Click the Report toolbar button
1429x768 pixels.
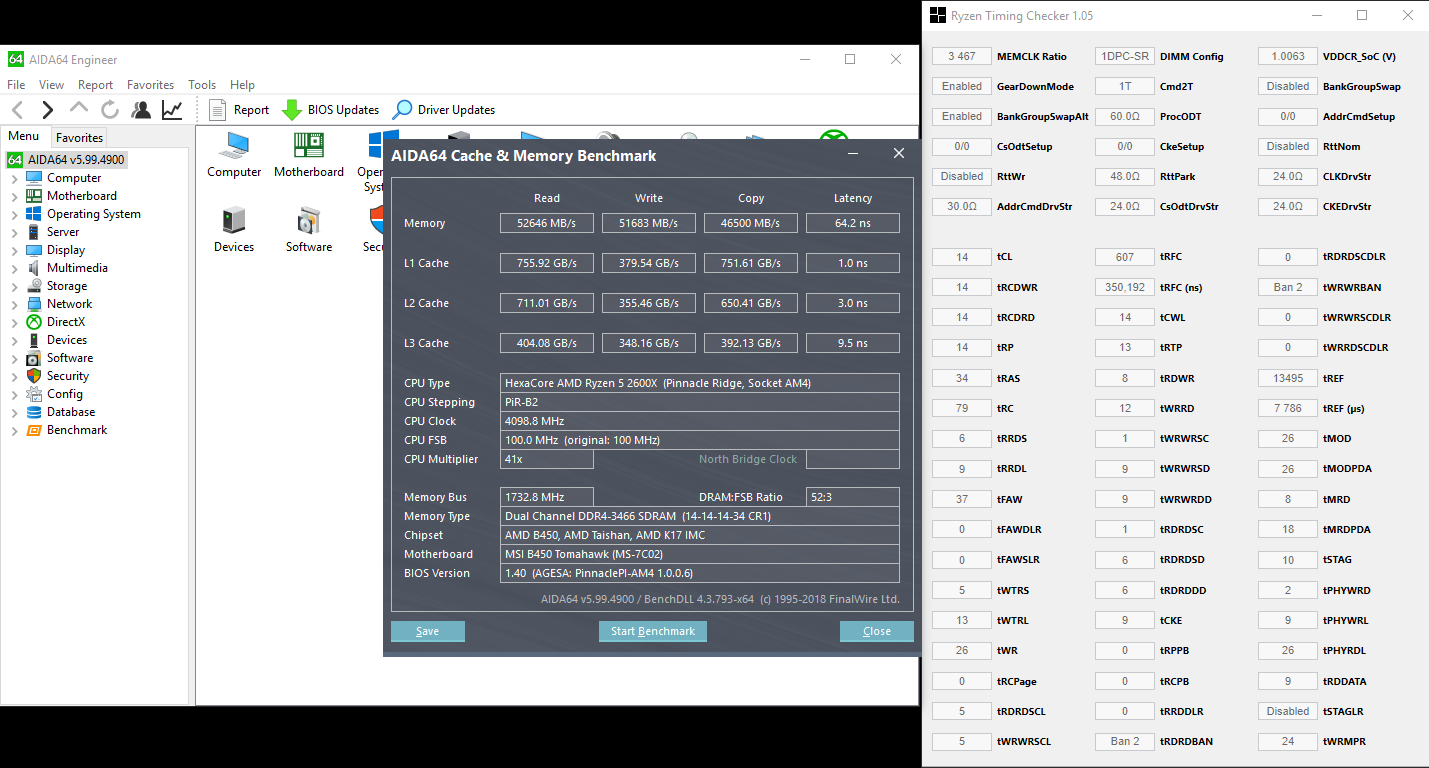click(x=240, y=110)
